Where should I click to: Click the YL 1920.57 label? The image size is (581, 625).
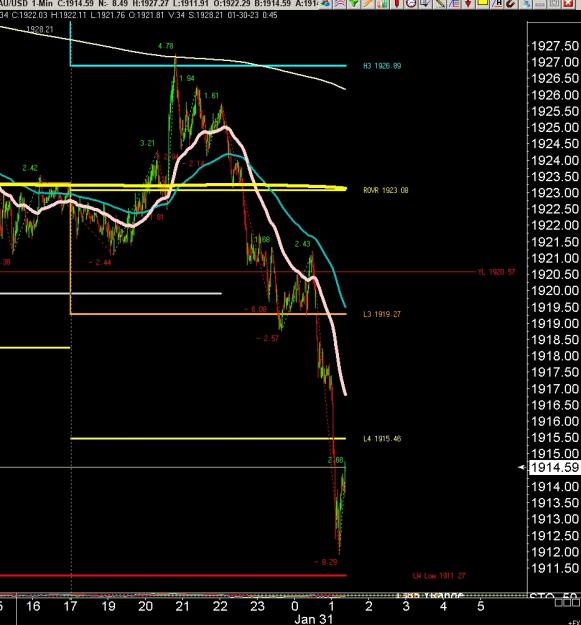(x=496, y=272)
